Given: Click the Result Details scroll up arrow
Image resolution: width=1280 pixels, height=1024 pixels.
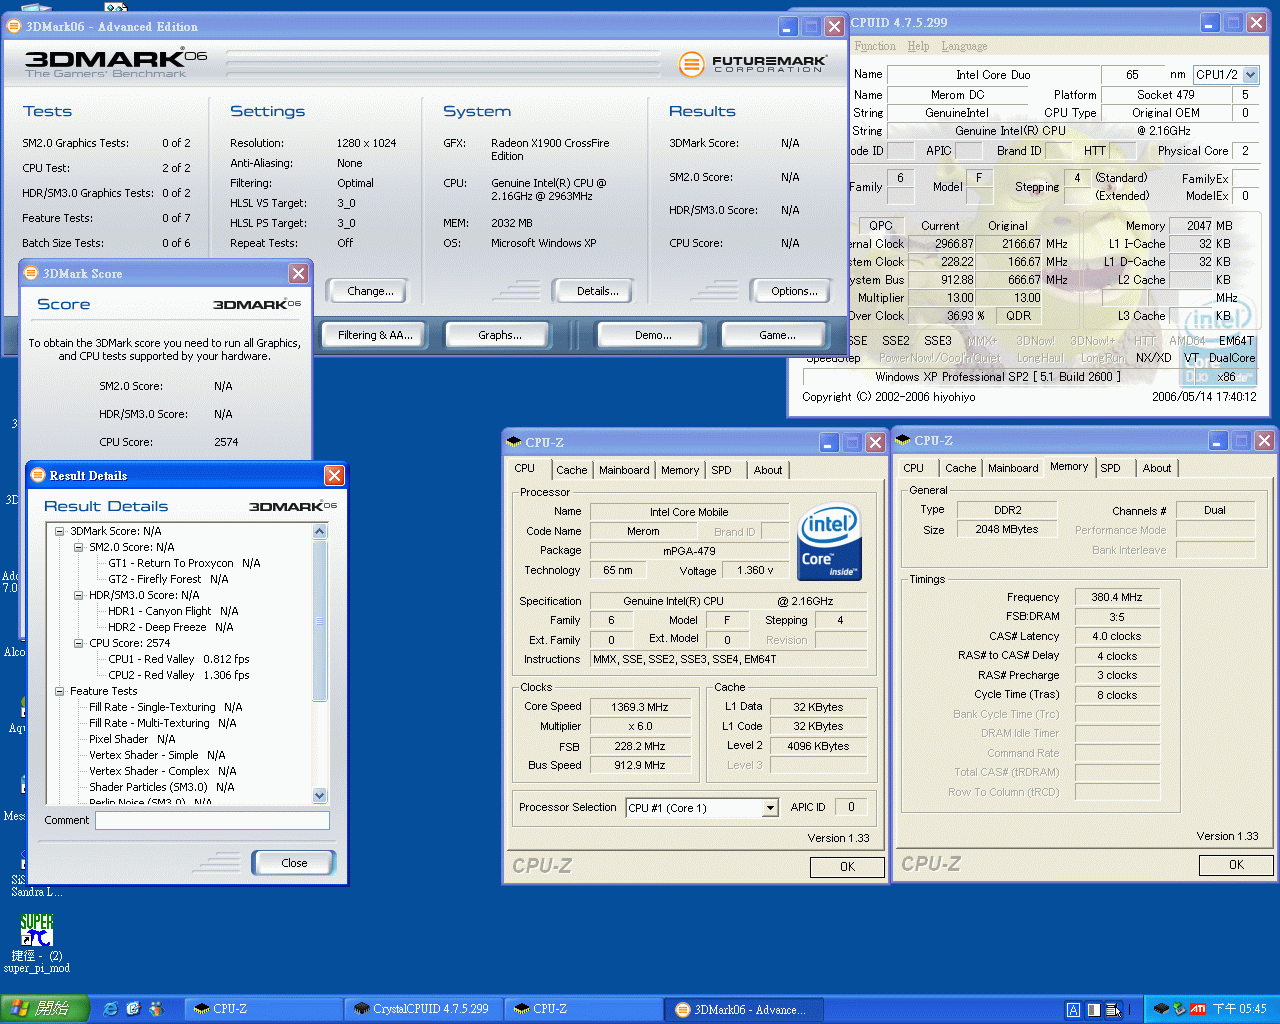Looking at the screenshot, I should pos(320,531).
